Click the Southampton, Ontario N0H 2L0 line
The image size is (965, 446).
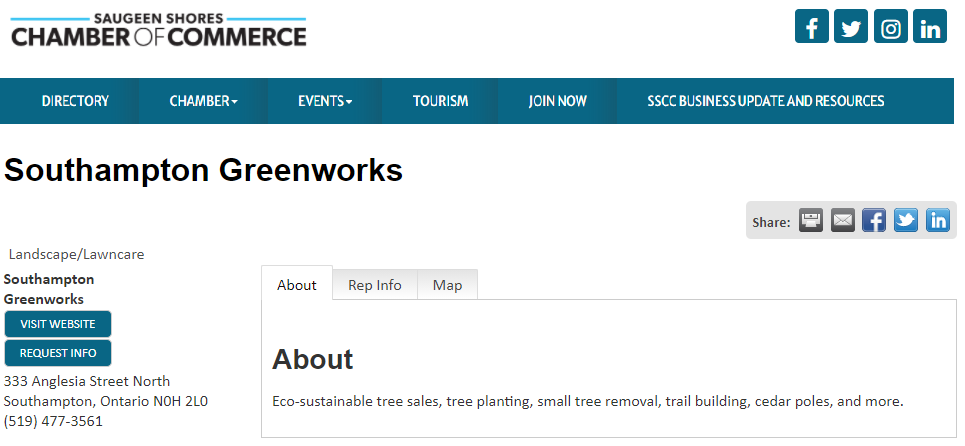(106, 402)
